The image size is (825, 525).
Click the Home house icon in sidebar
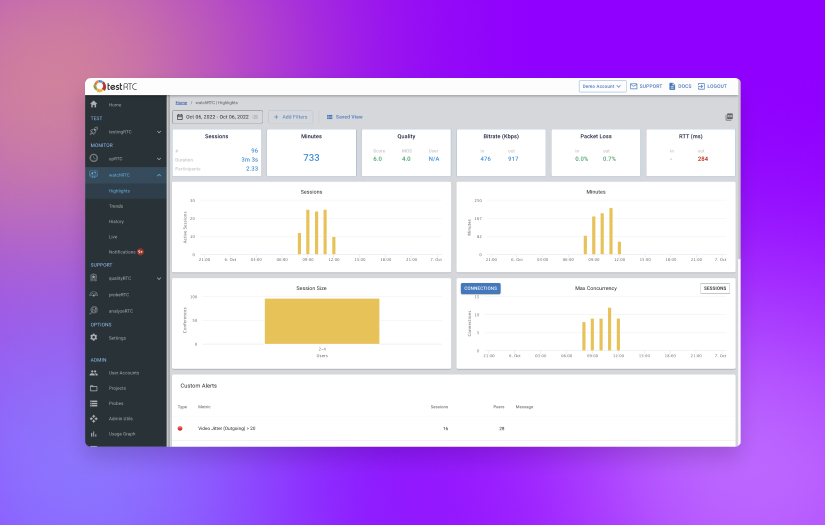tap(94, 104)
